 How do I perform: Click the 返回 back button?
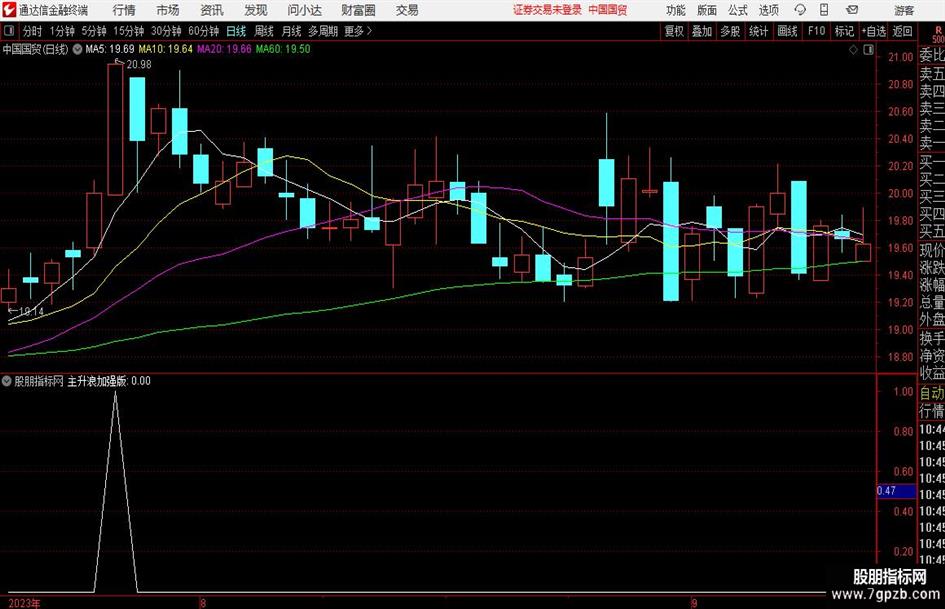902,31
